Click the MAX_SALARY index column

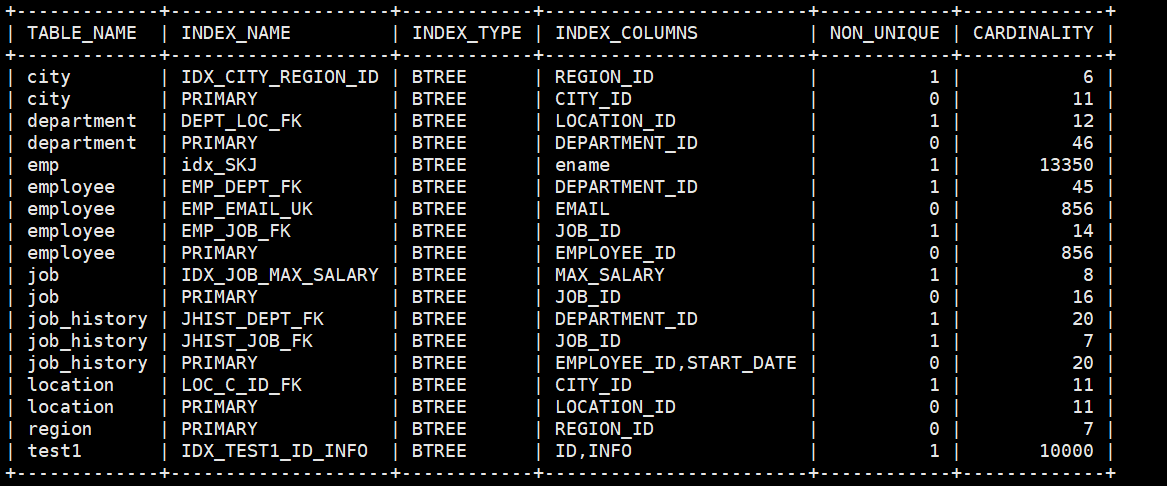[610, 275]
